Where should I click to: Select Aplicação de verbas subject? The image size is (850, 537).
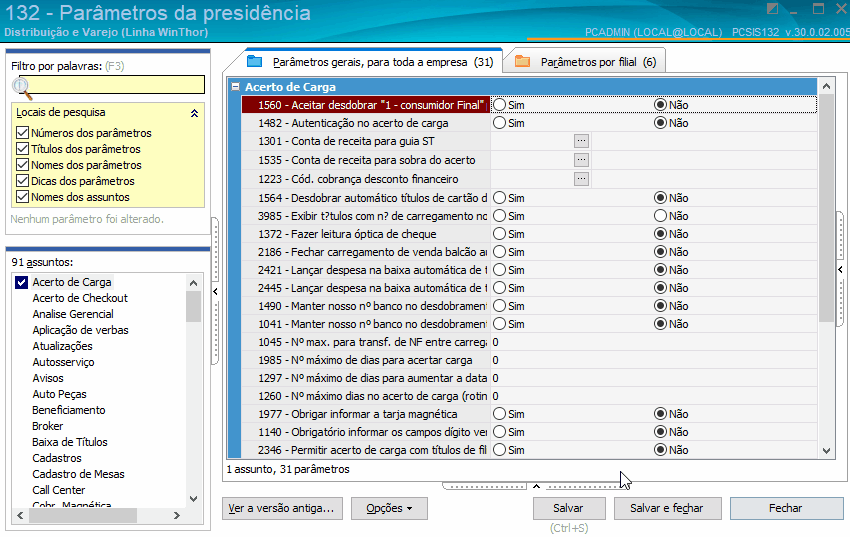tap(80, 330)
